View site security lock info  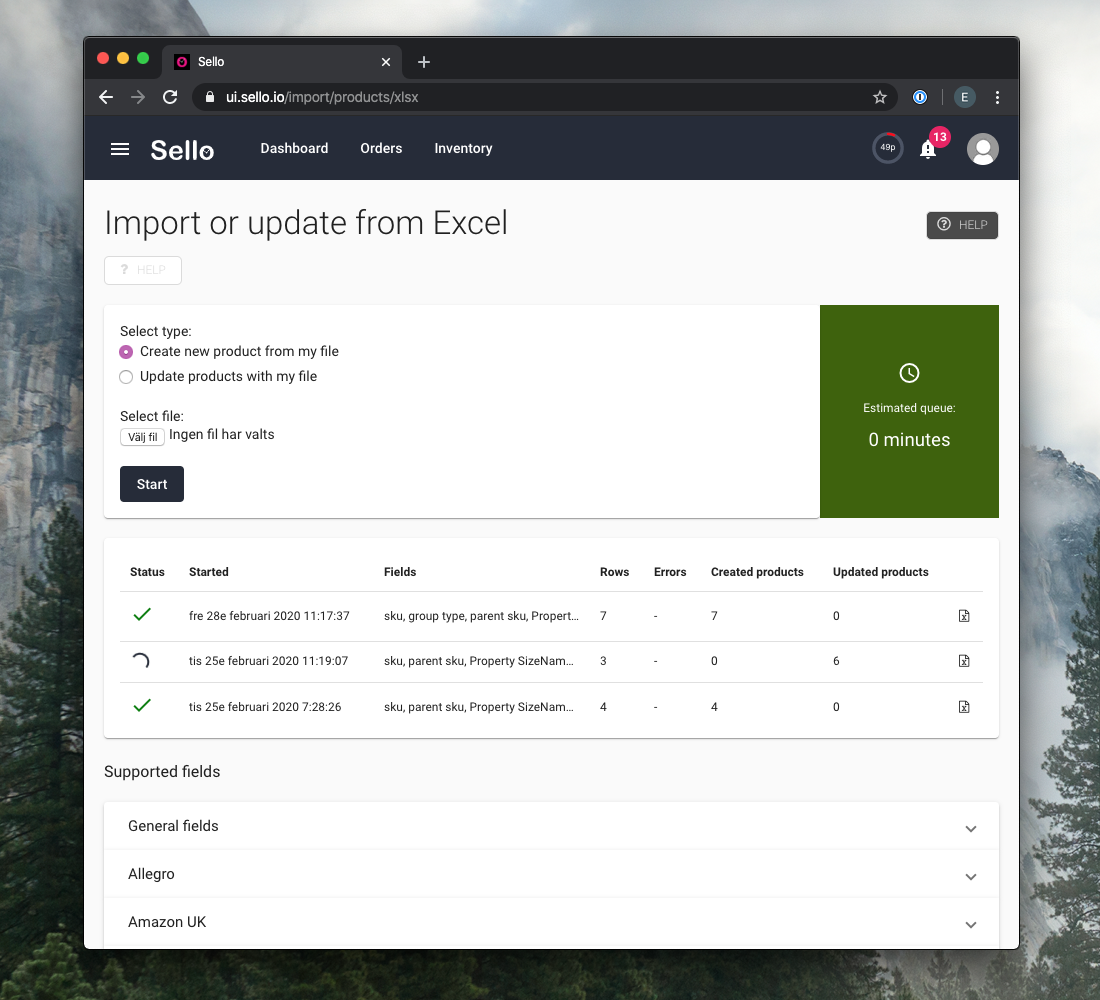click(209, 97)
